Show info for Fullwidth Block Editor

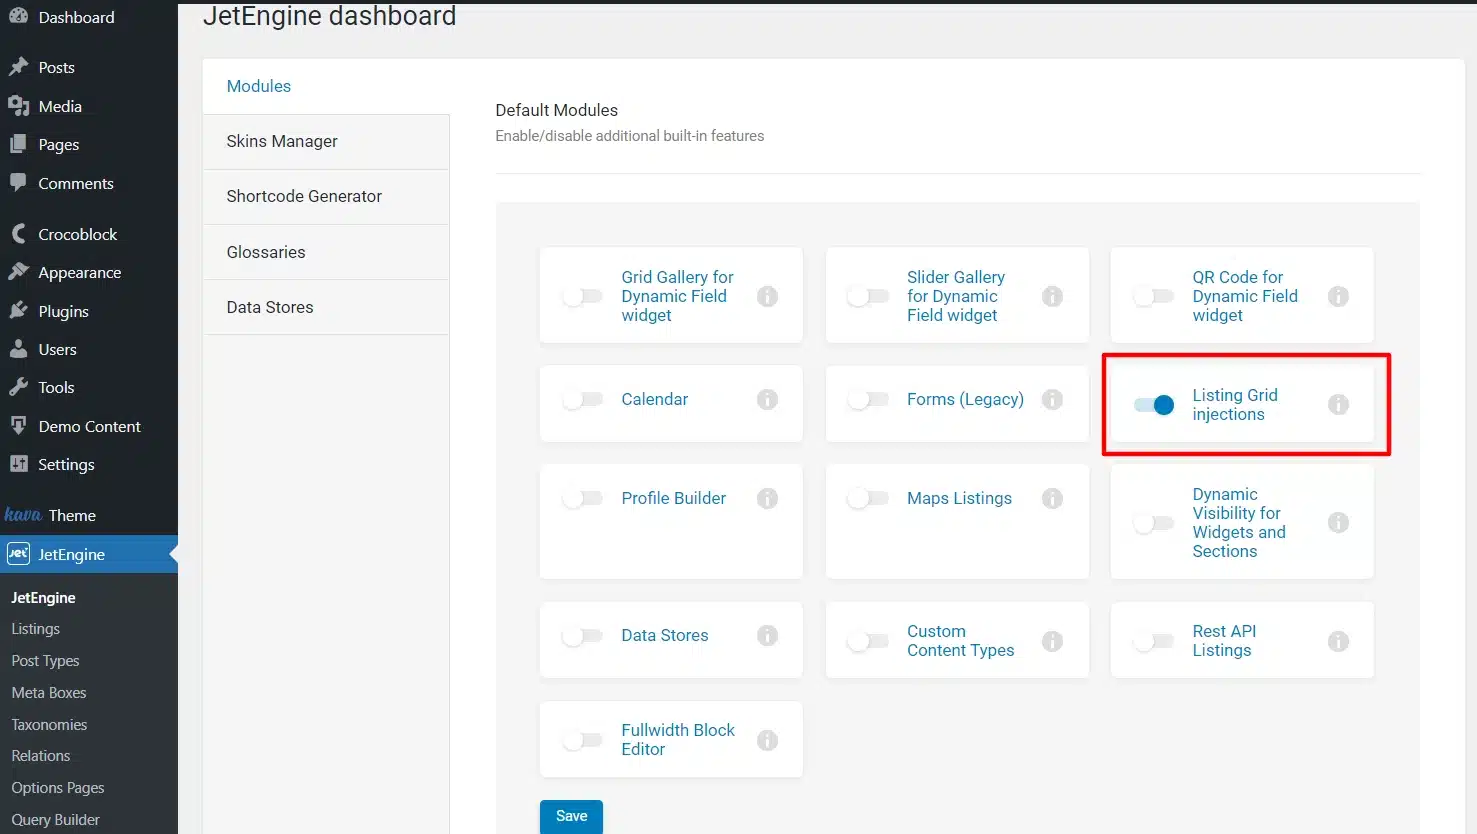[767, 740]
